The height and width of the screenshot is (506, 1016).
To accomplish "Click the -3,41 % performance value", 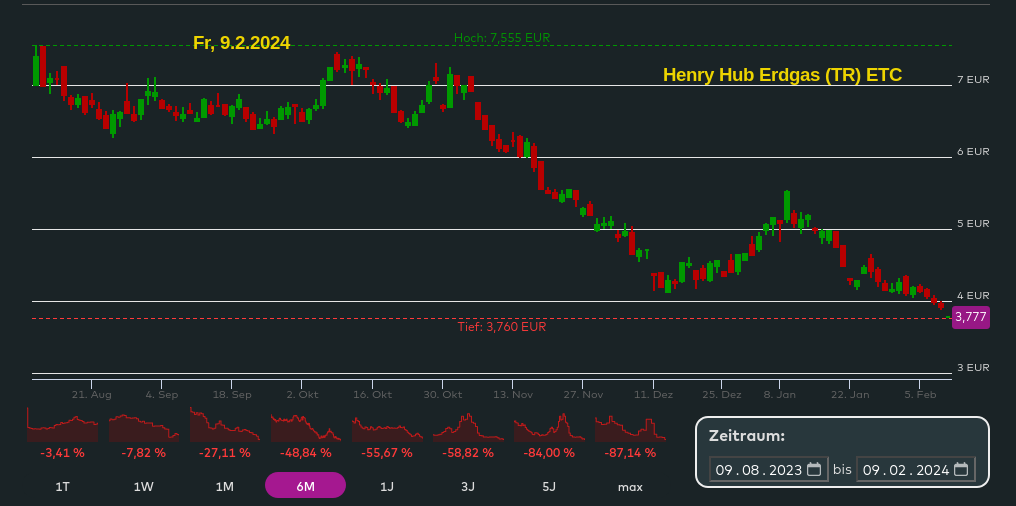I will [x=62, y=453].
